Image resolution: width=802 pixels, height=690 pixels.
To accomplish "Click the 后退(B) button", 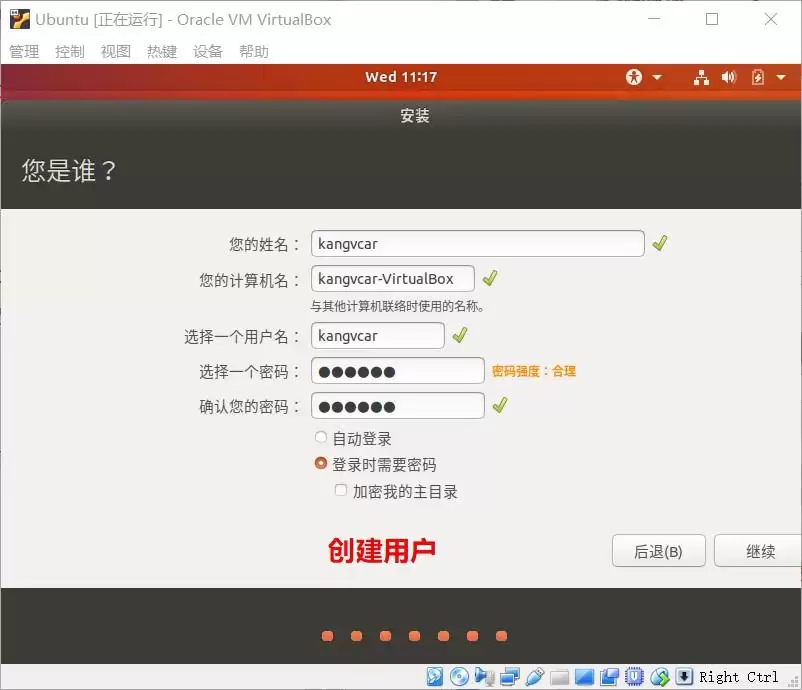I will (658, 550).
